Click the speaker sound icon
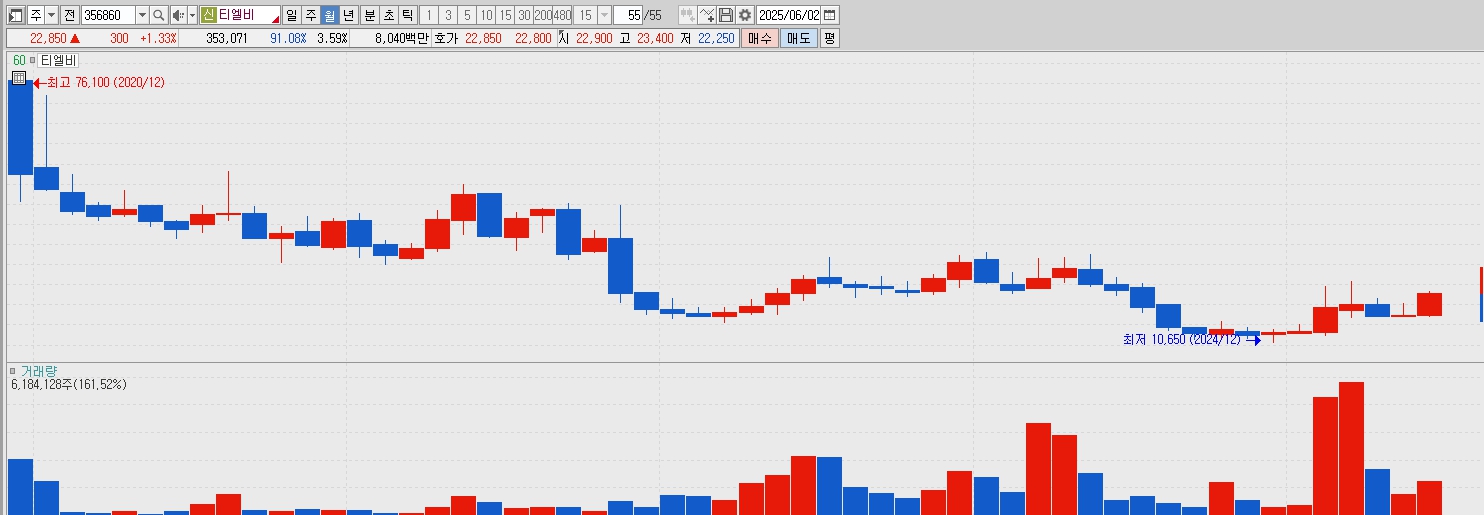 178,15
